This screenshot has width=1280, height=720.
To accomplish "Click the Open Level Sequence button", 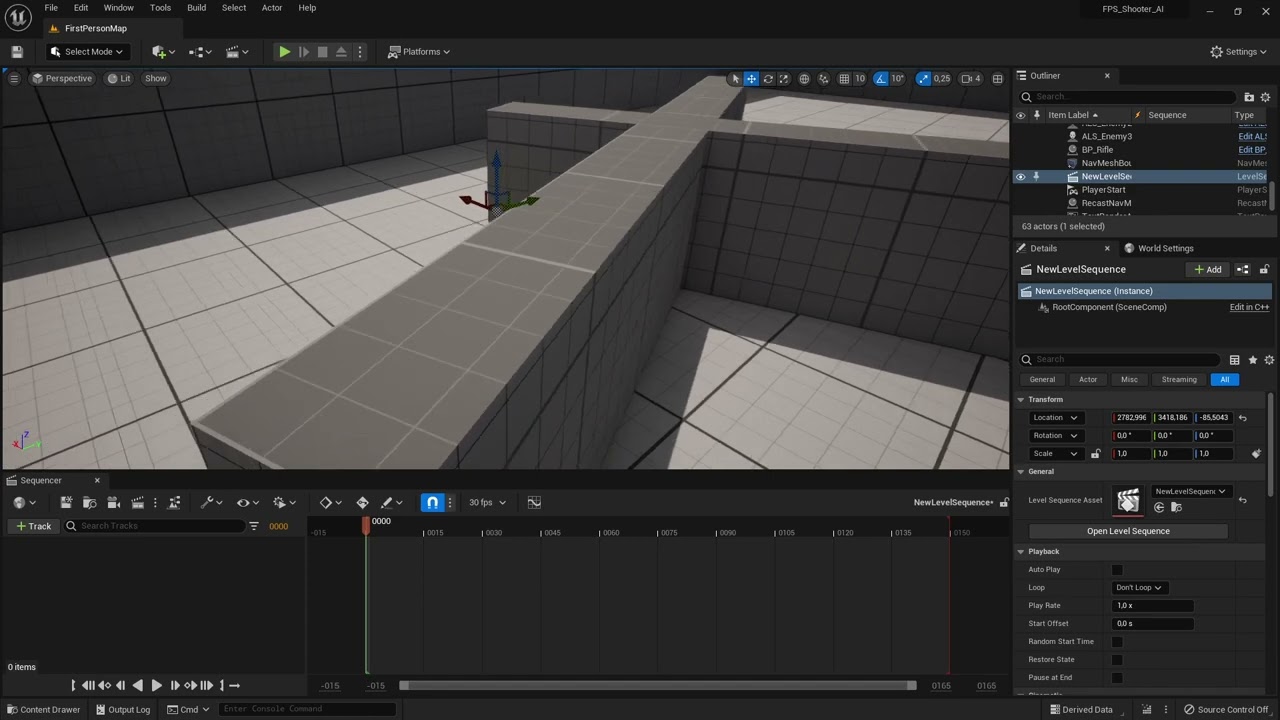I will [x=1128, y=531].
